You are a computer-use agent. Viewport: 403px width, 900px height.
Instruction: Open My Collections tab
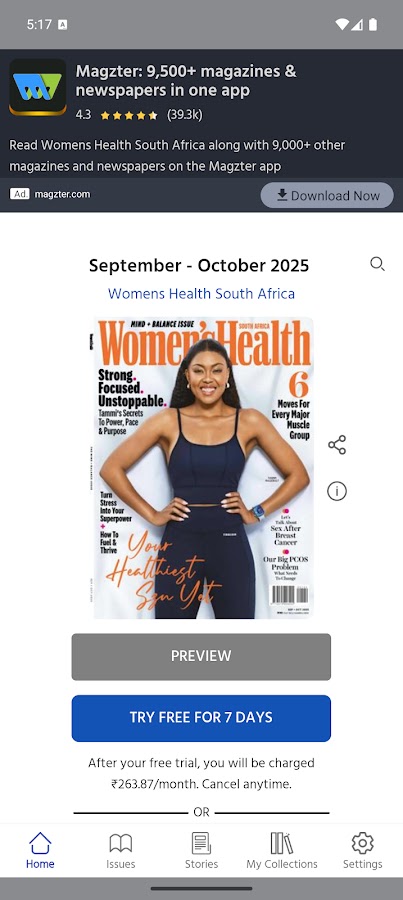click(282, 851)
